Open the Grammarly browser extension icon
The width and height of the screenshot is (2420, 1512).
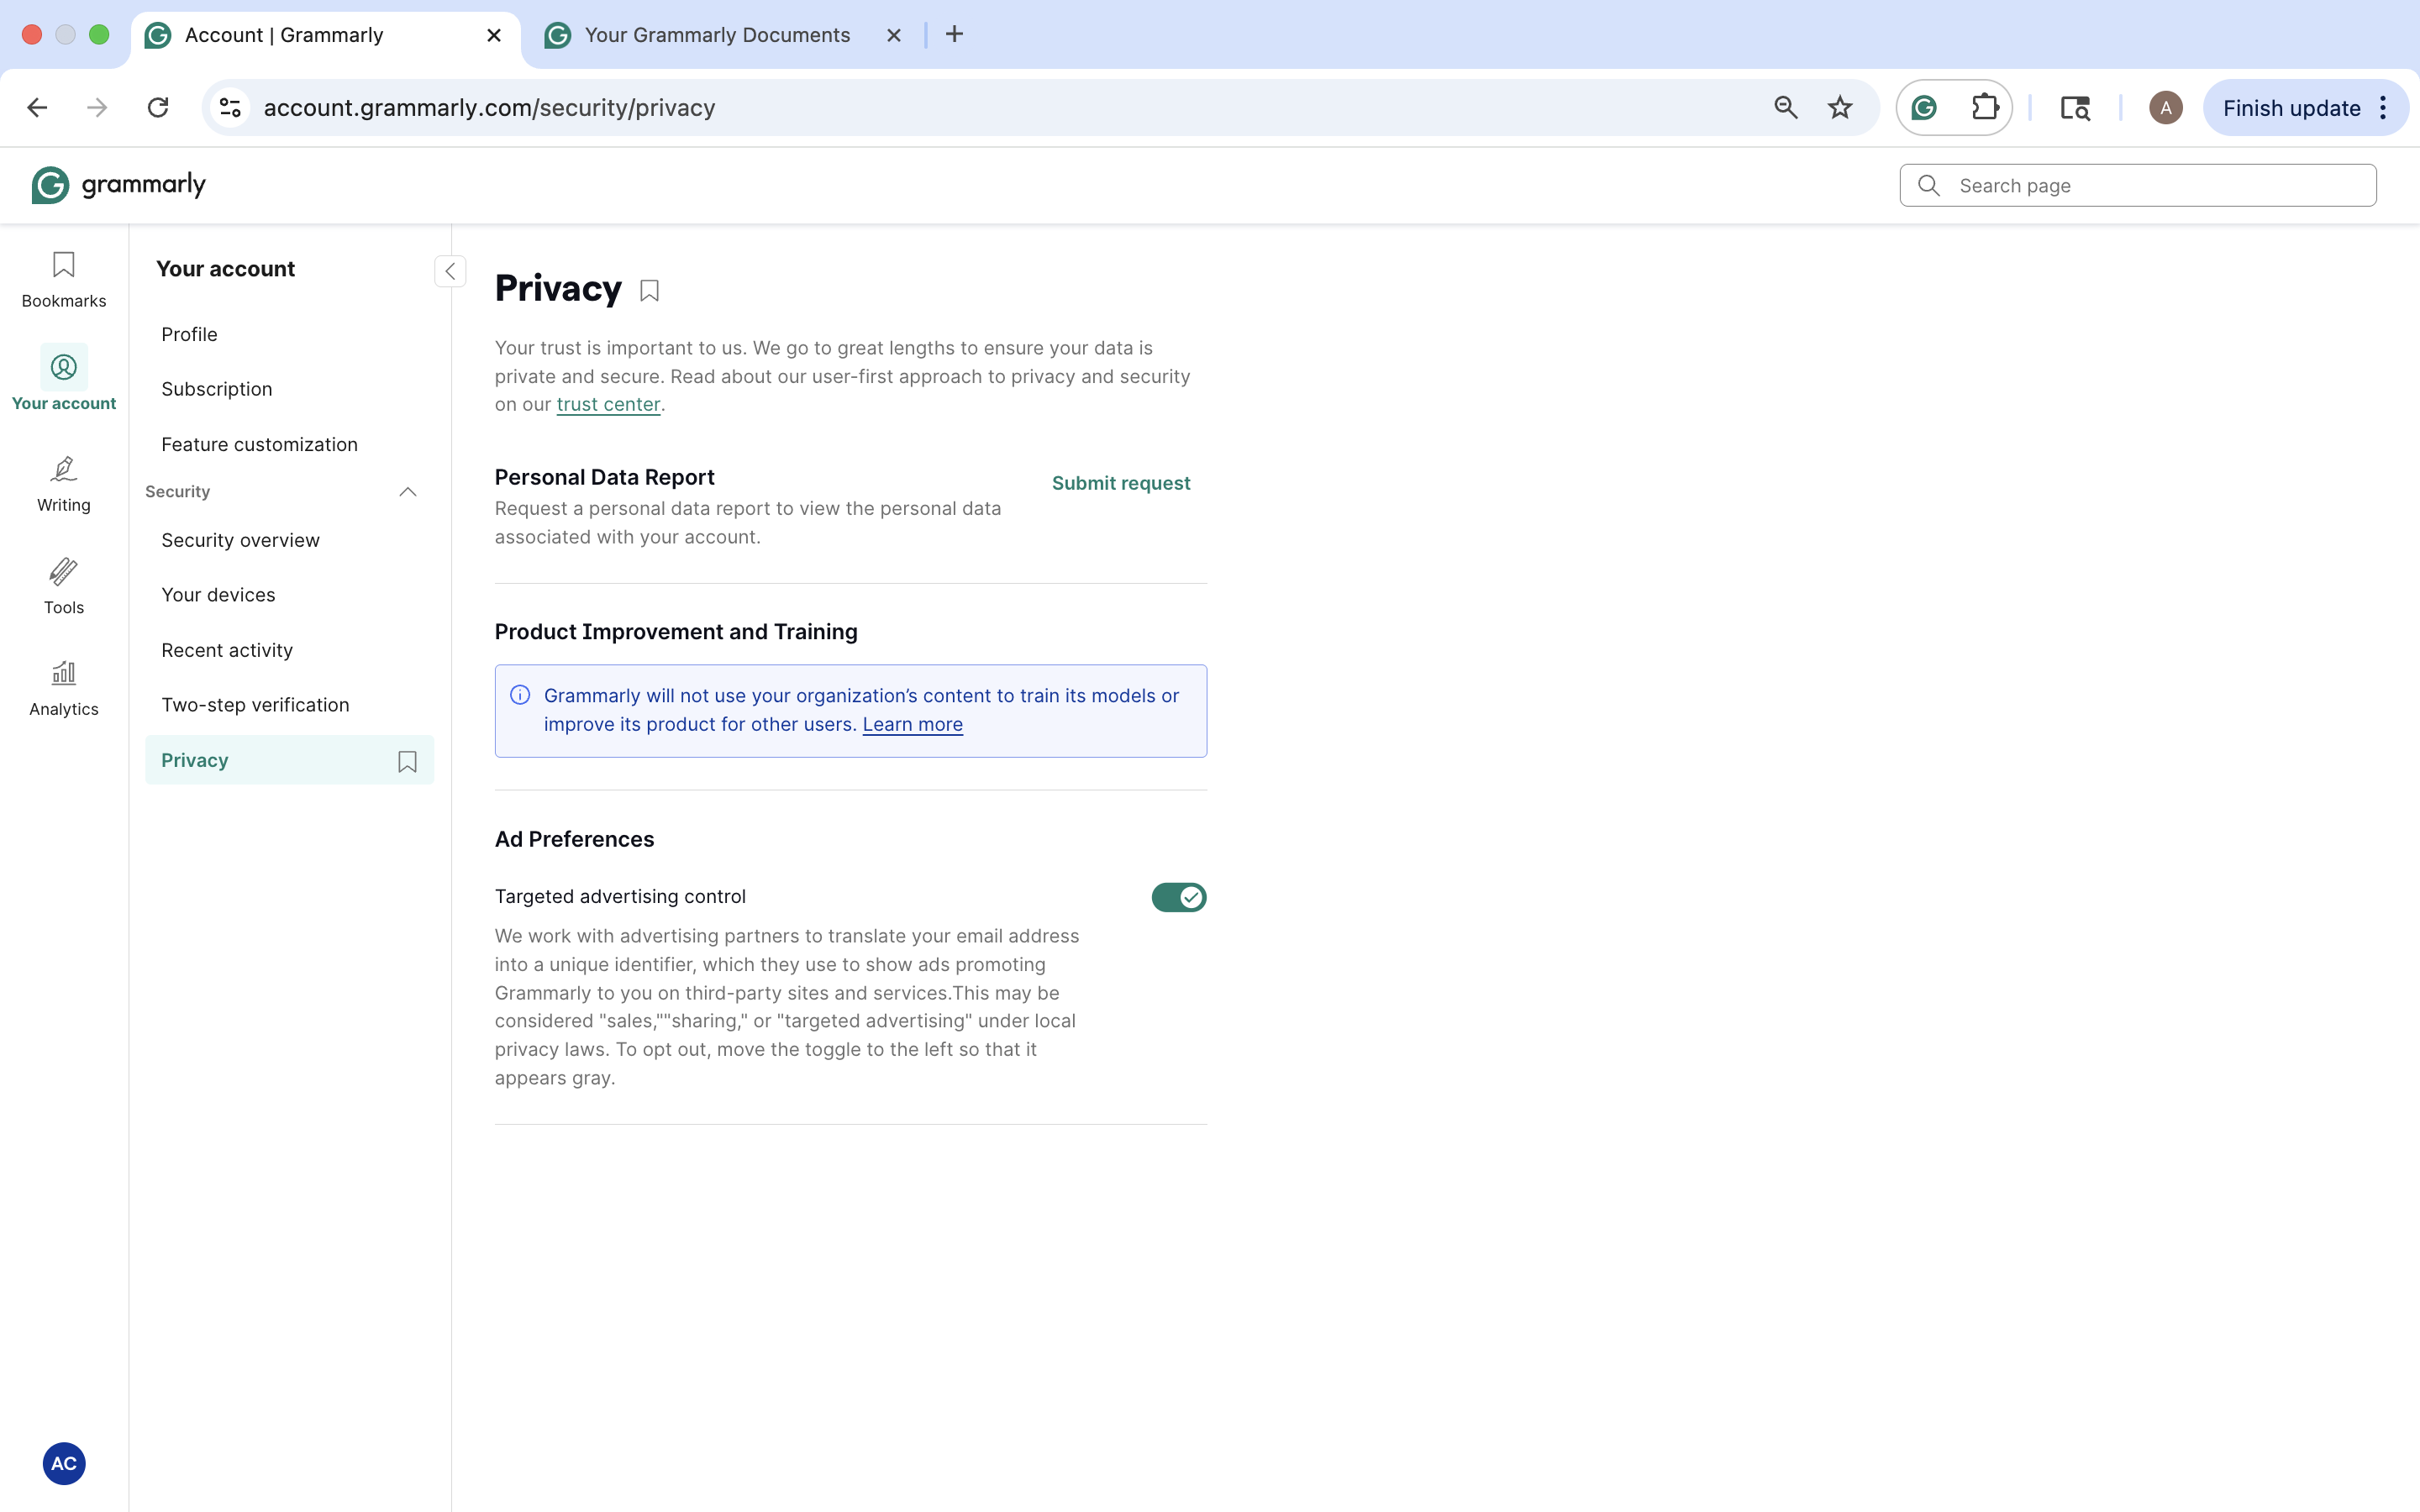click(x=1922, y=107)
